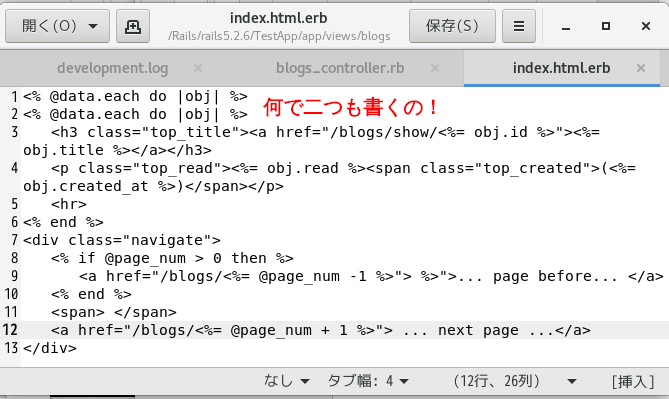
Task: Close the index.html.erb tab
Action: click(641, 68)
